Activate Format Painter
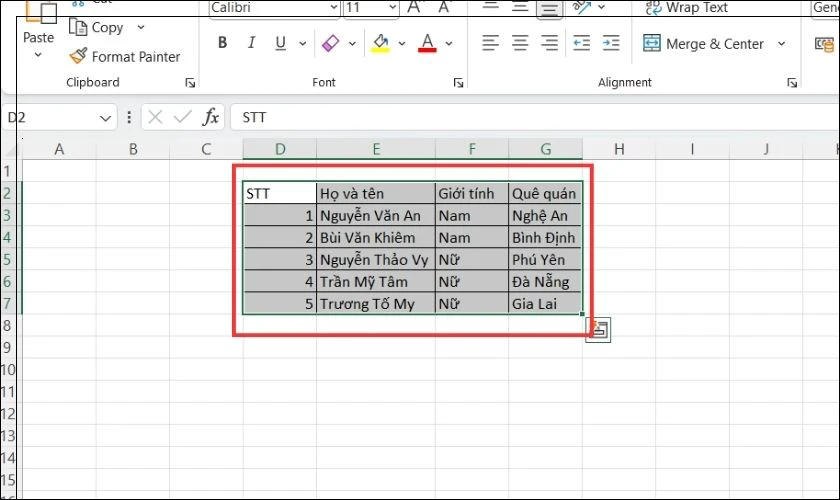This screenshot has height=500, width=840. [125, 57]
